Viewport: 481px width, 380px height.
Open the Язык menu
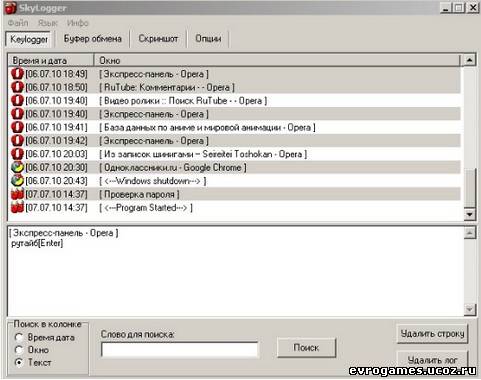[x=48, y=23]
